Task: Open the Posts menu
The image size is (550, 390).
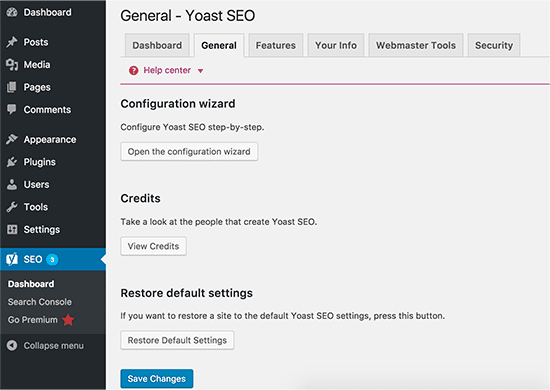Action: [36, 42]
